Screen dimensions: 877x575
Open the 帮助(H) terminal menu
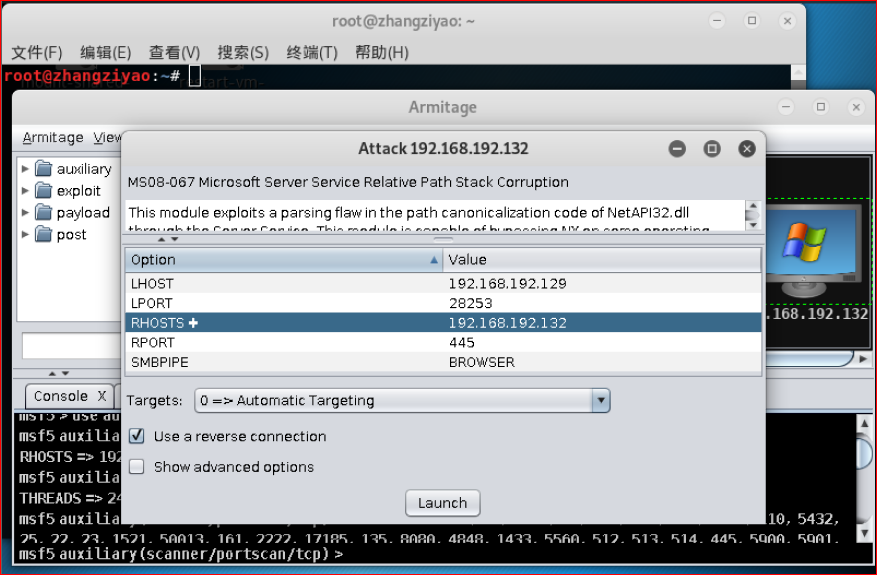[x=382, y=53]
